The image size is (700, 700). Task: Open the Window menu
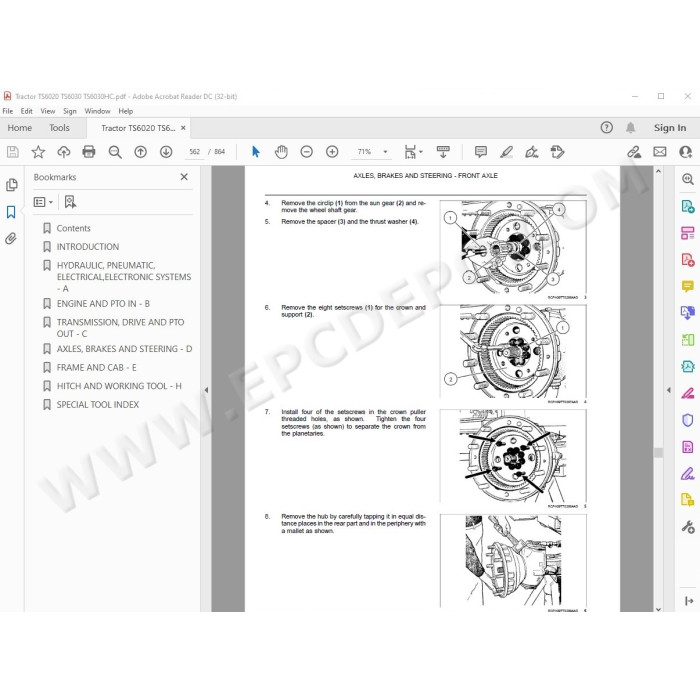pos(97,111)
